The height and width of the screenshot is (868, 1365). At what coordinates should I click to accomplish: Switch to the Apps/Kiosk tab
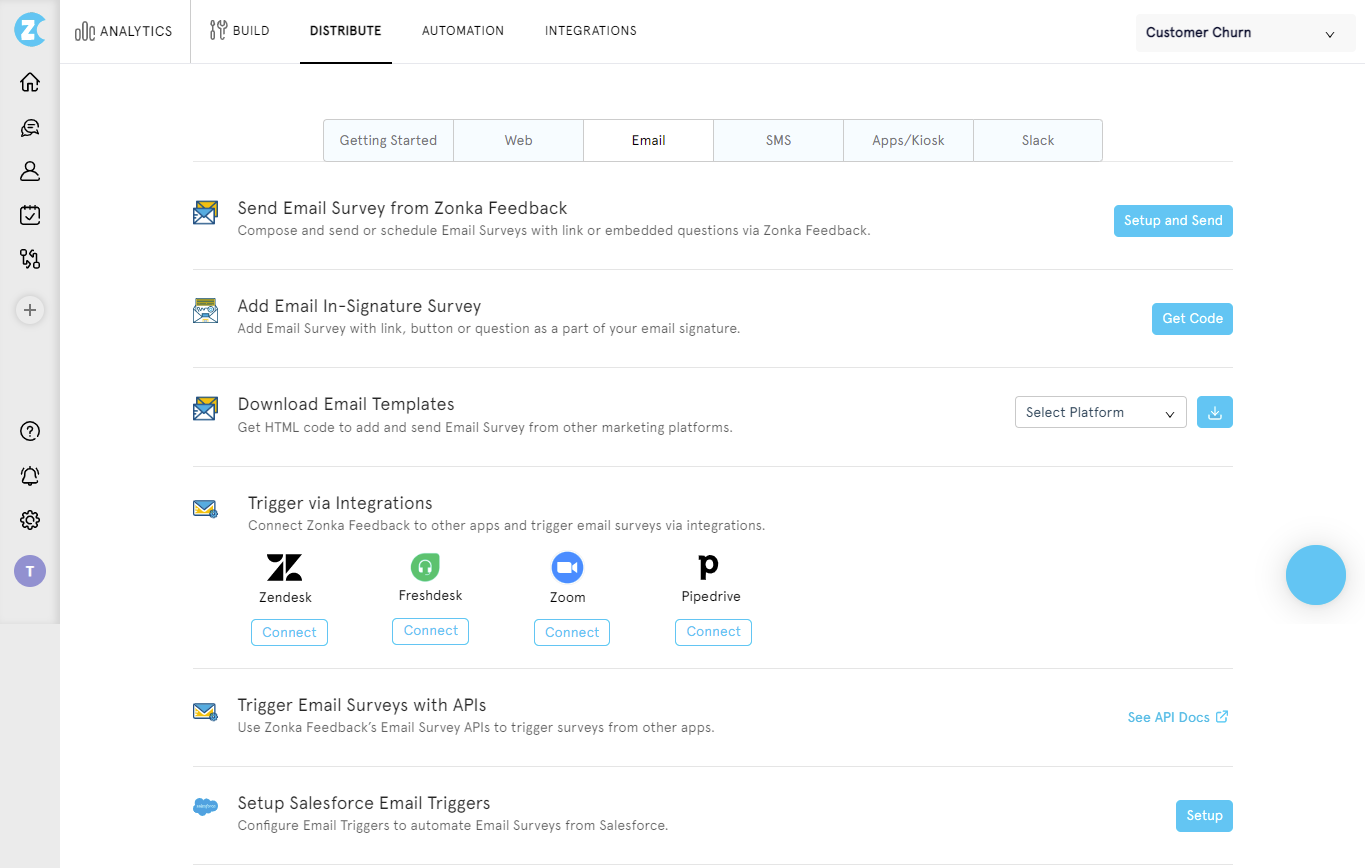tap(908, 141)
